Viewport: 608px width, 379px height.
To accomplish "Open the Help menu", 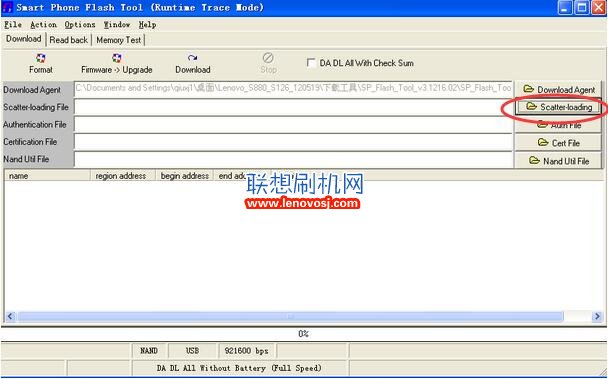I will (147, 25).
